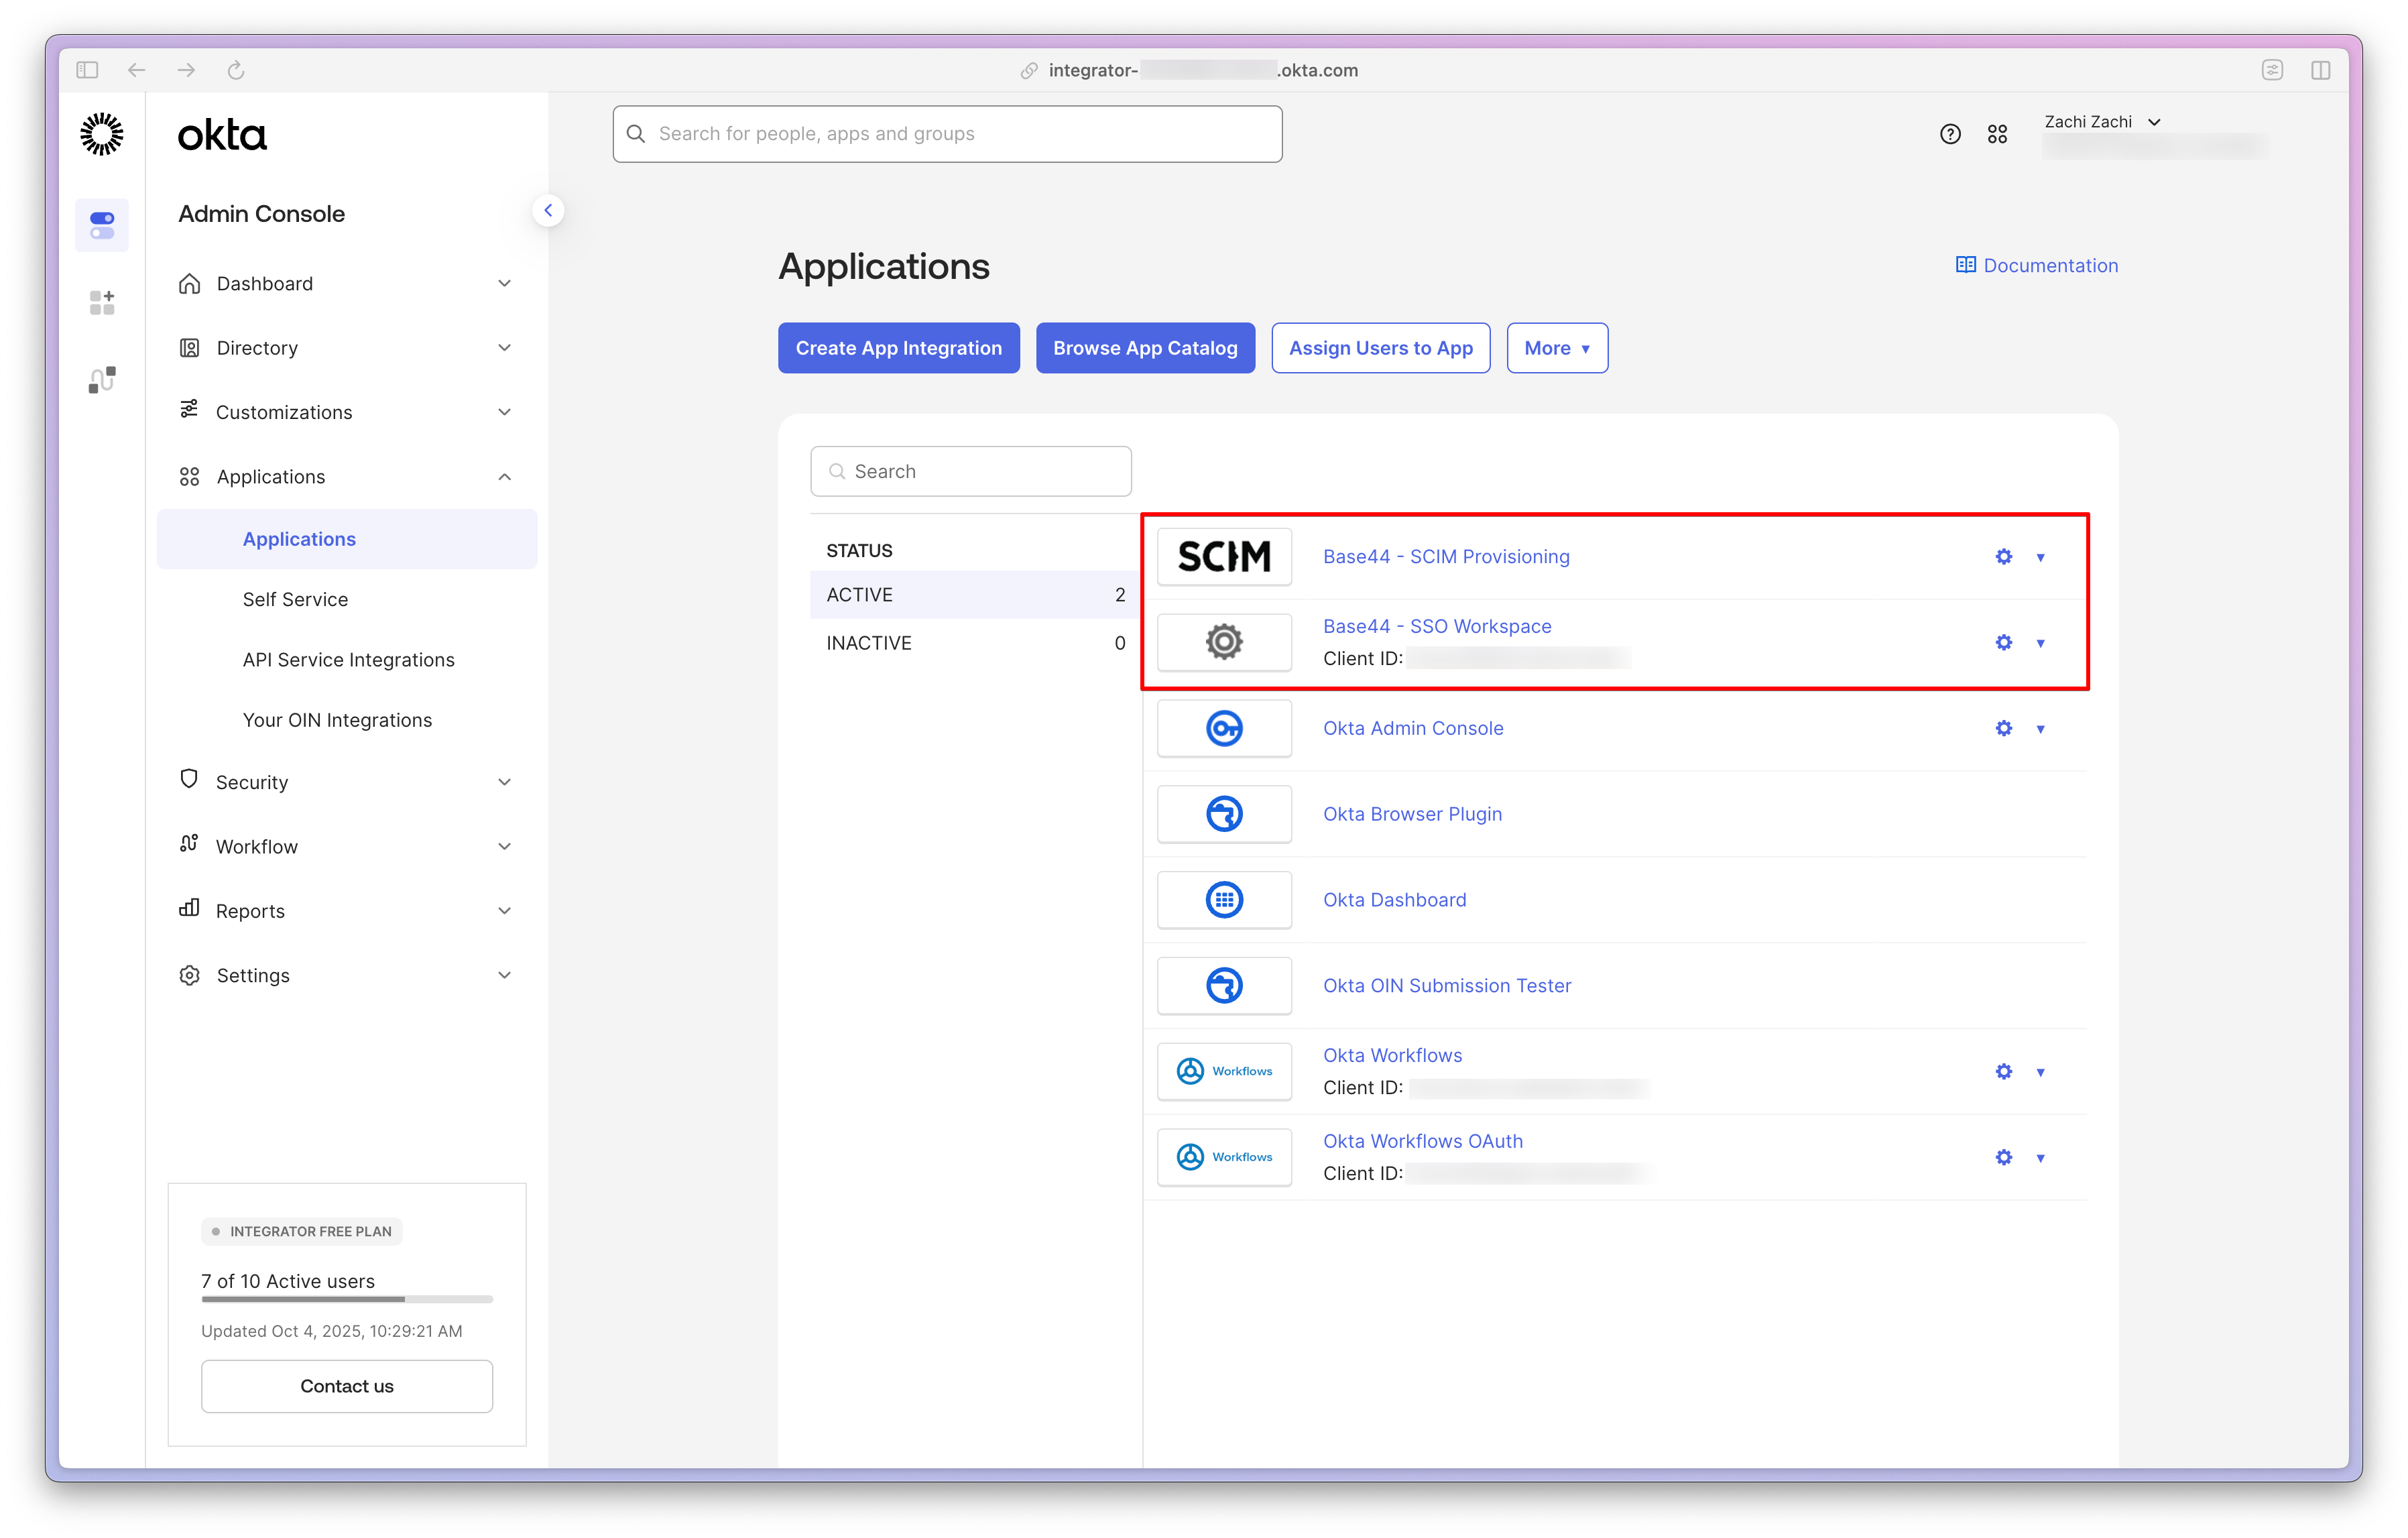Collapse the sidebar with the chevron button

click(x=548, y=210)
